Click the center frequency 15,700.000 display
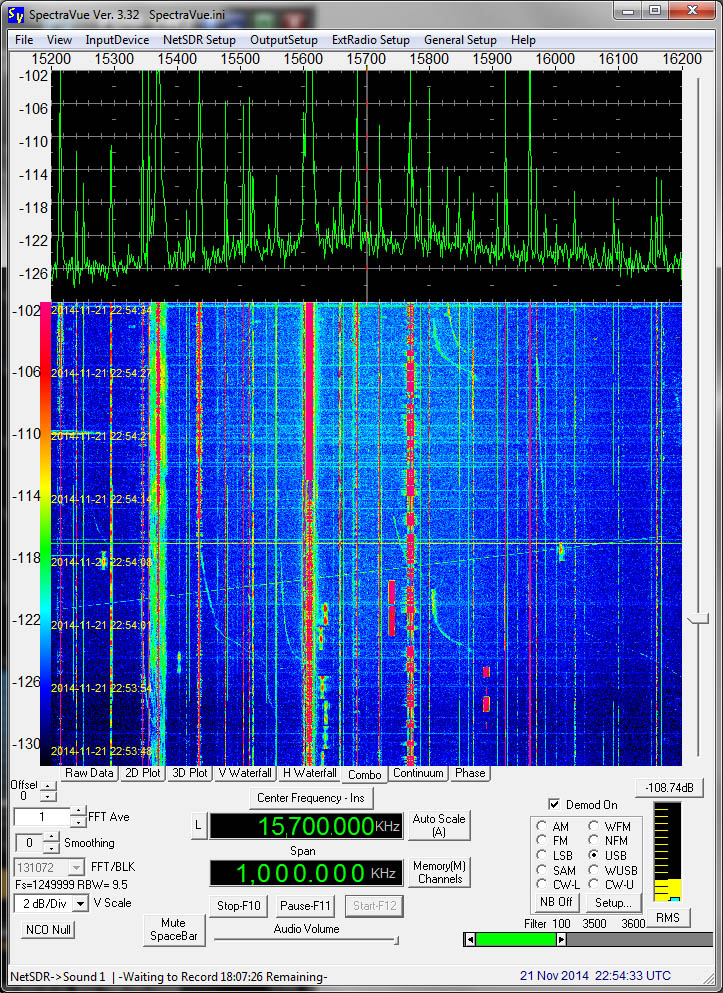 click(x=306, y=826)
